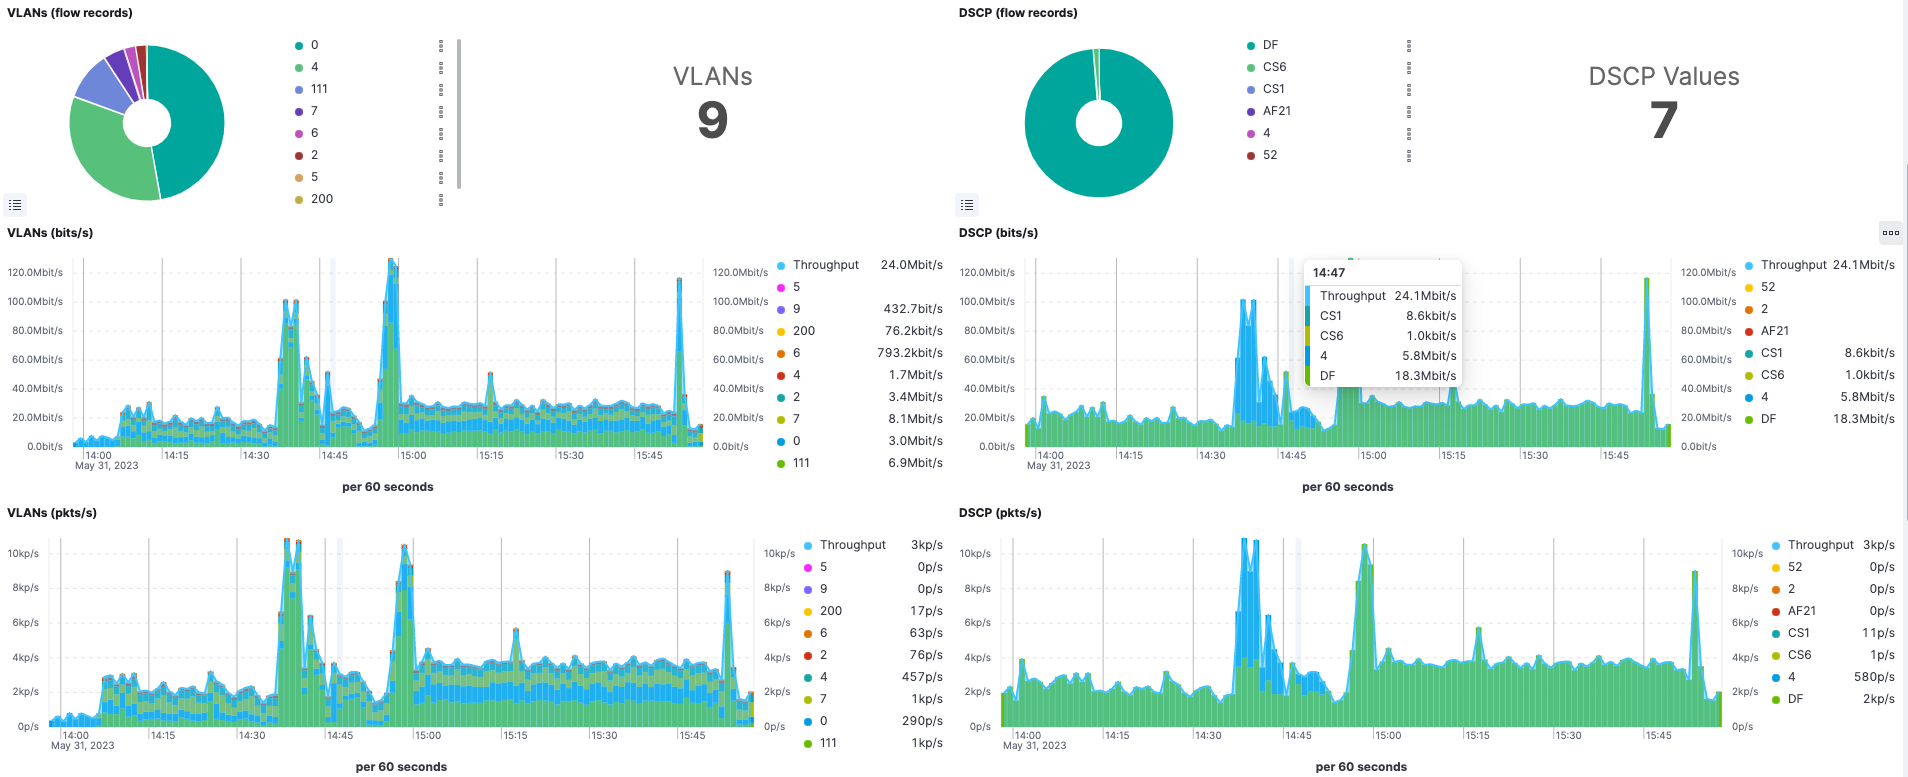1908x777 pixels.
Task: Click the VLANs metric value 9
Action: coord(712,120)
